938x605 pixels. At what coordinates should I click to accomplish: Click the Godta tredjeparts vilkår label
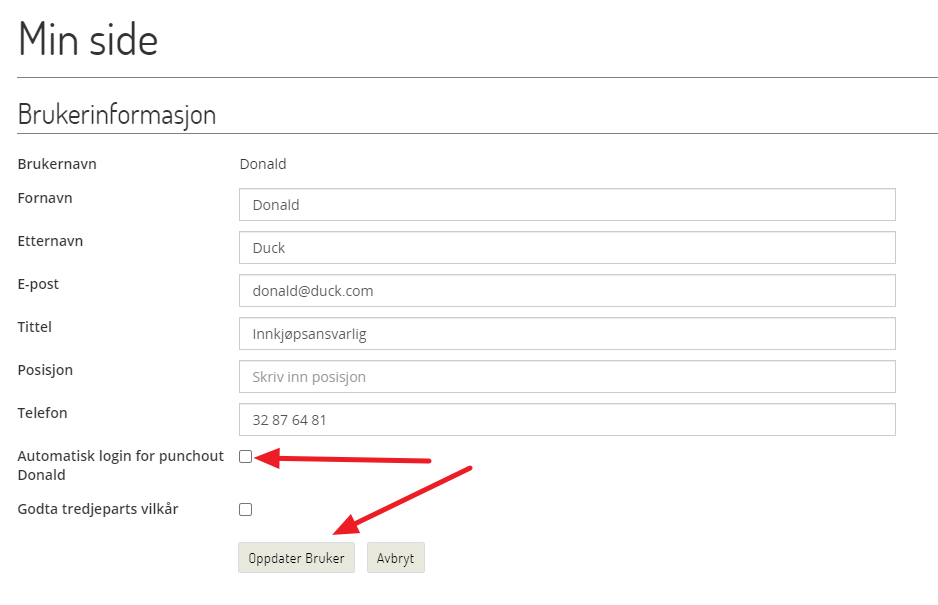[98, 509]
